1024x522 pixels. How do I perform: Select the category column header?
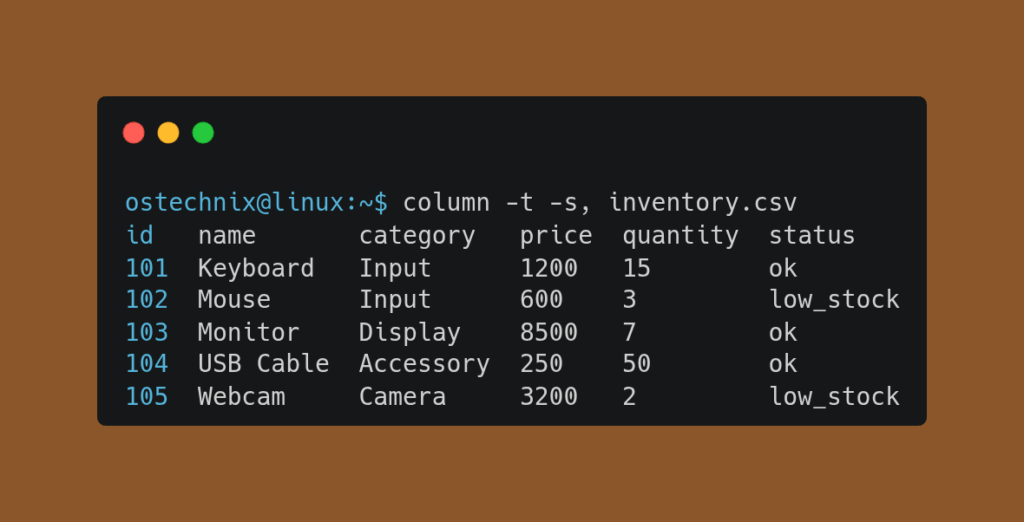[417, 235]
